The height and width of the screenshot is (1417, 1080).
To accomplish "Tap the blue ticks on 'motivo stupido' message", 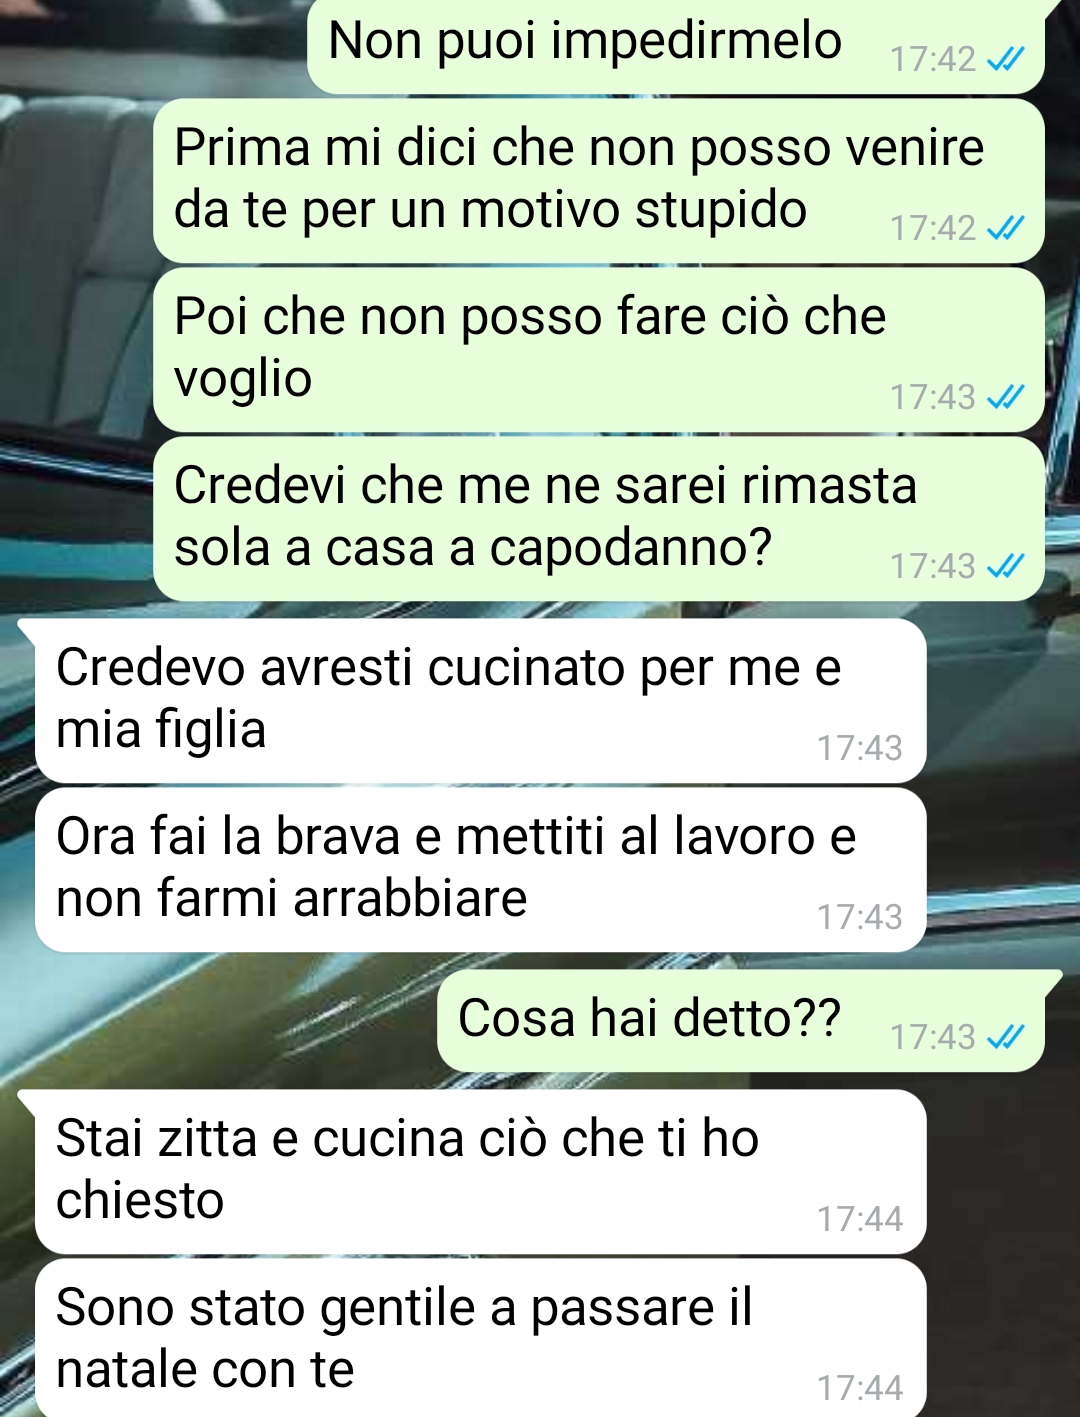I will click(1004, 230).
